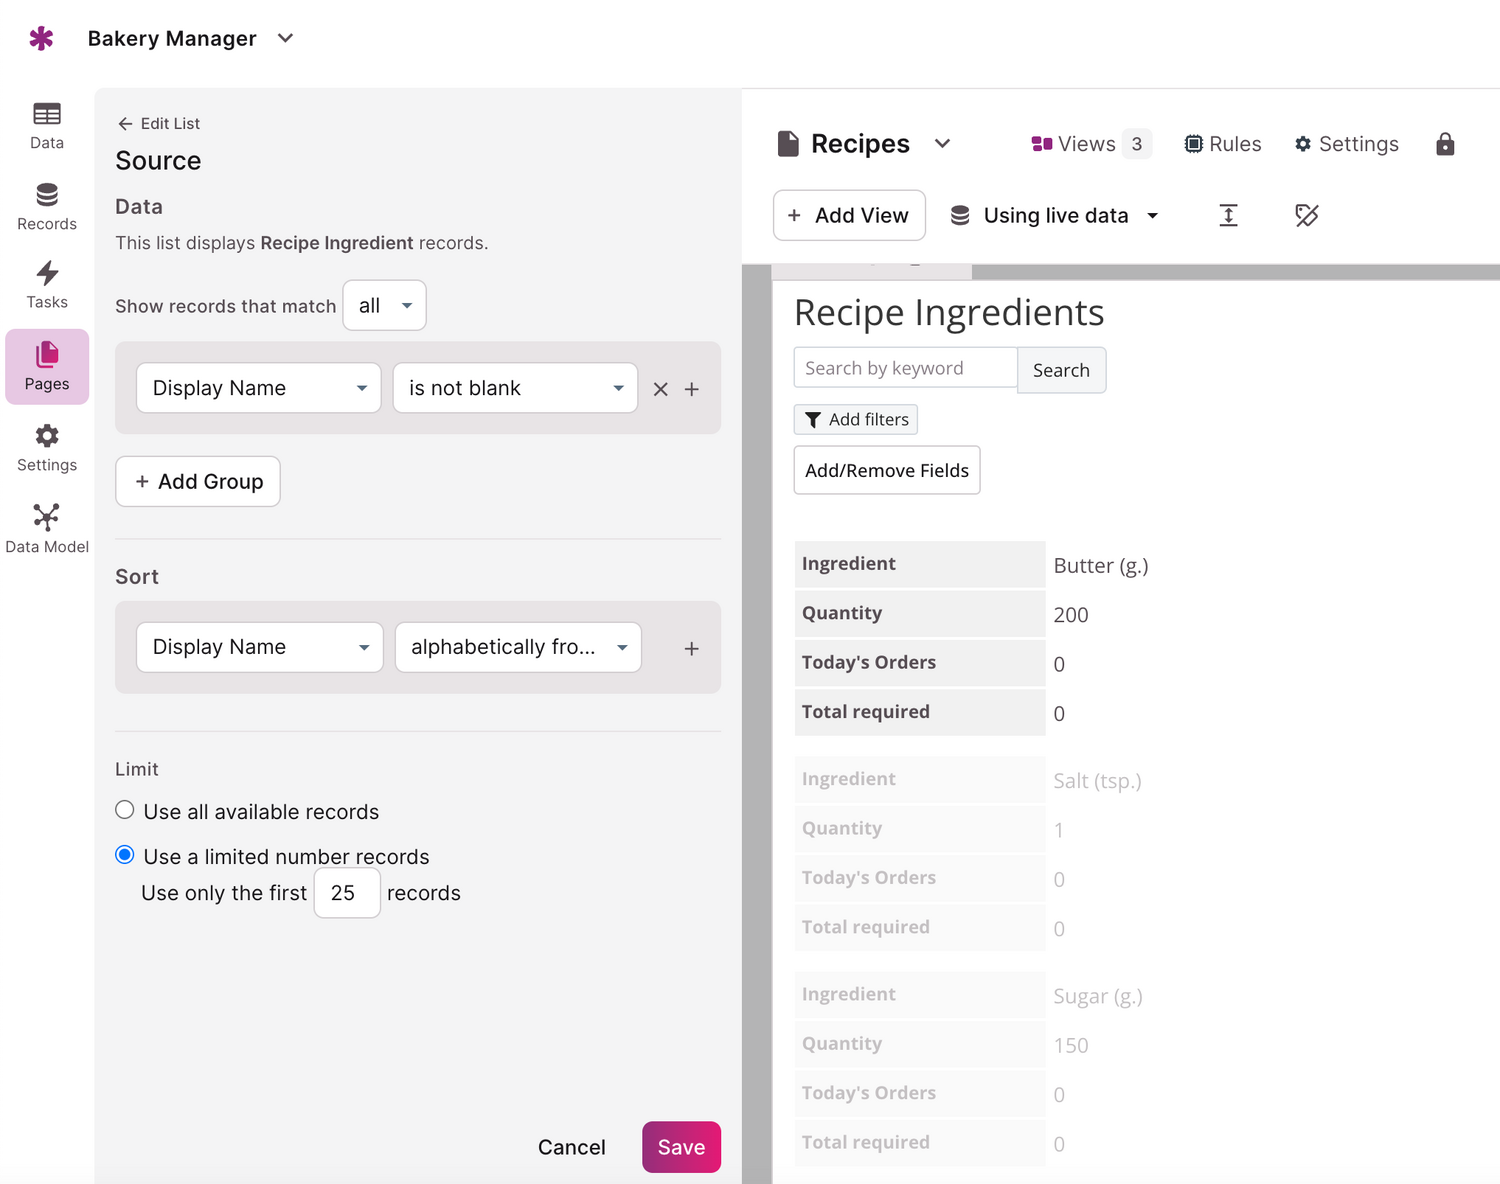
Task: Click the Save button
Action: 681,1147
